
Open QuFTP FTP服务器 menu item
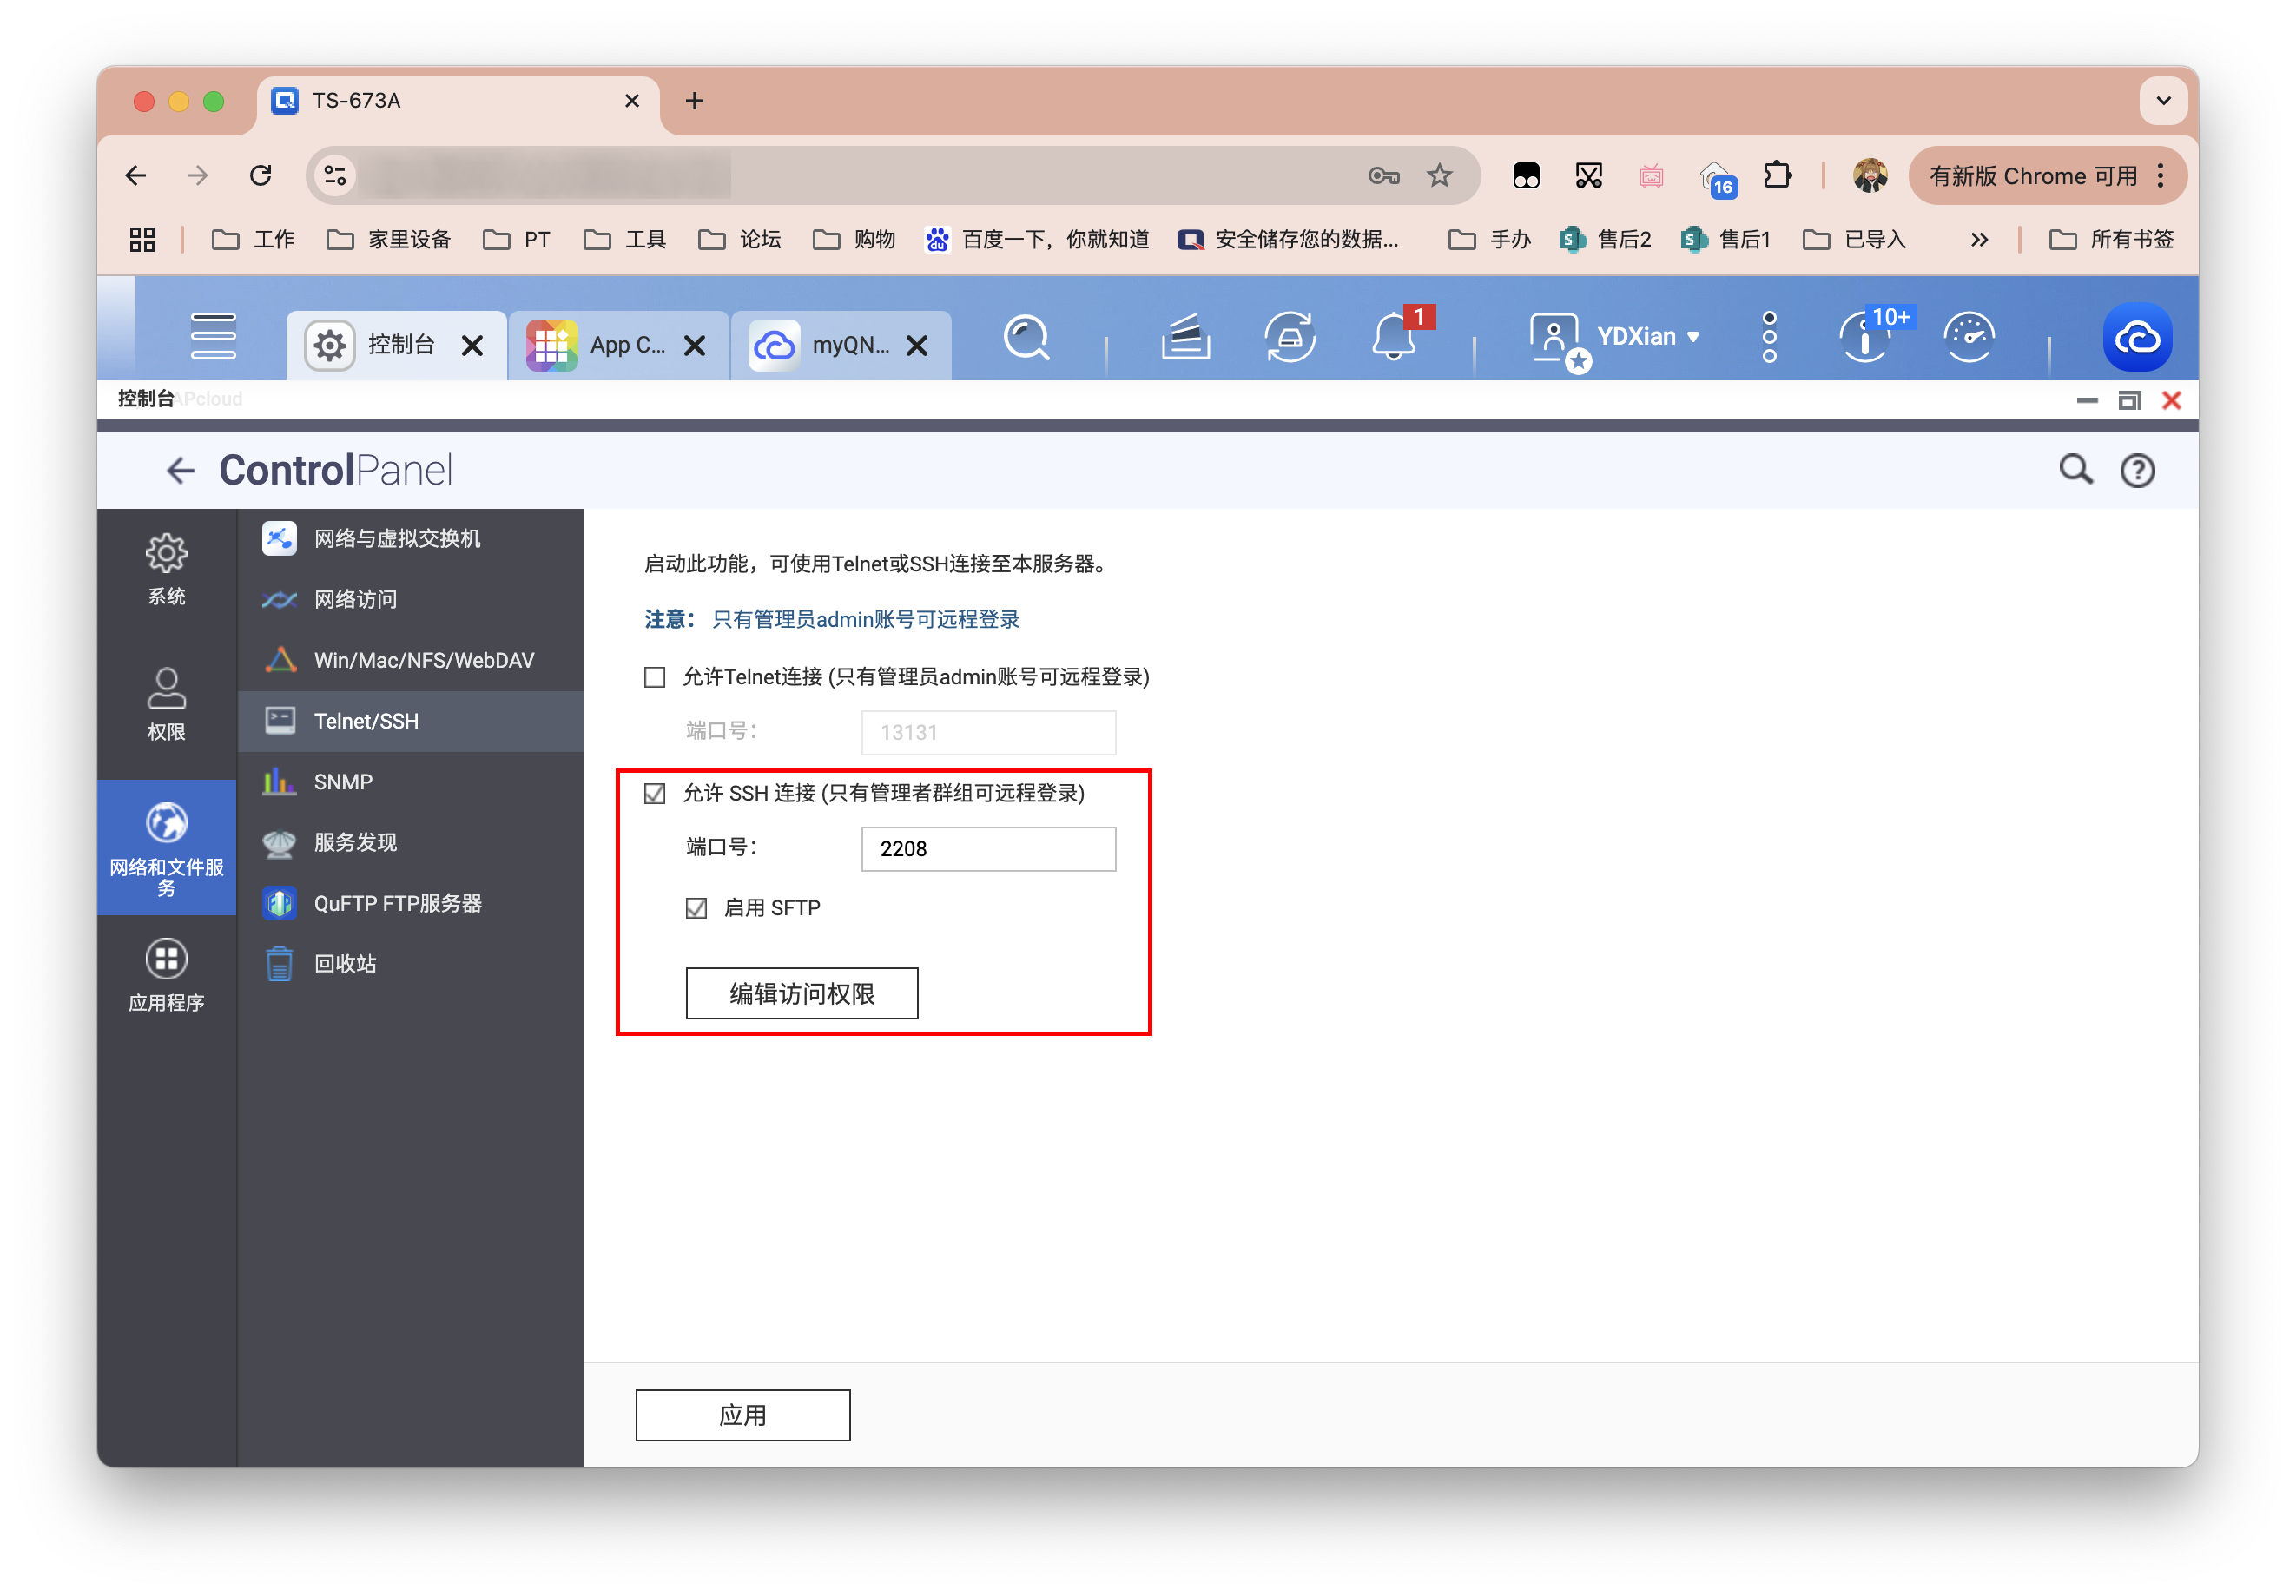[410, 904]
